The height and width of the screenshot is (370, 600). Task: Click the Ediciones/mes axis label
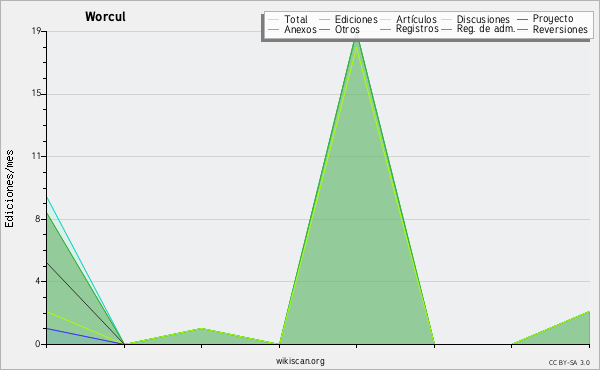9,189
